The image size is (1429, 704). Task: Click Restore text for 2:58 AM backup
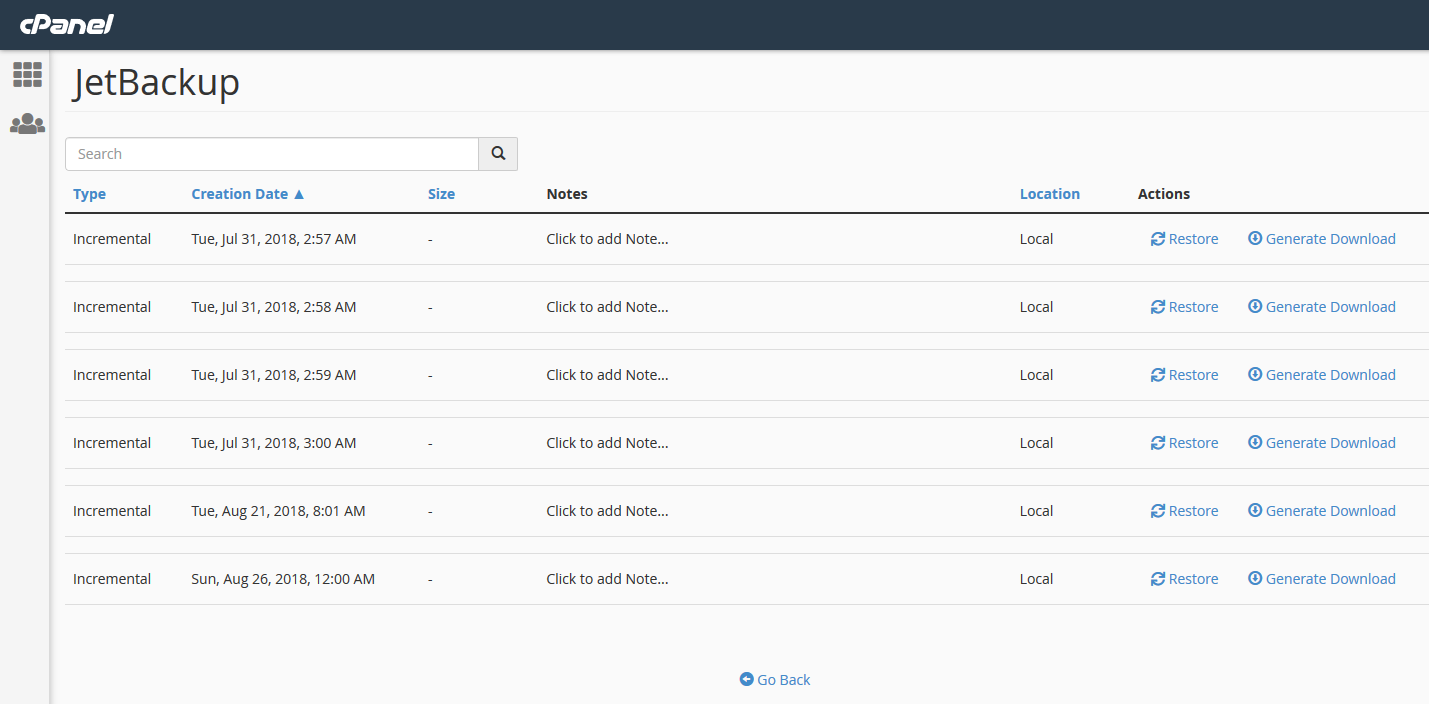[x=1194, y=307]
